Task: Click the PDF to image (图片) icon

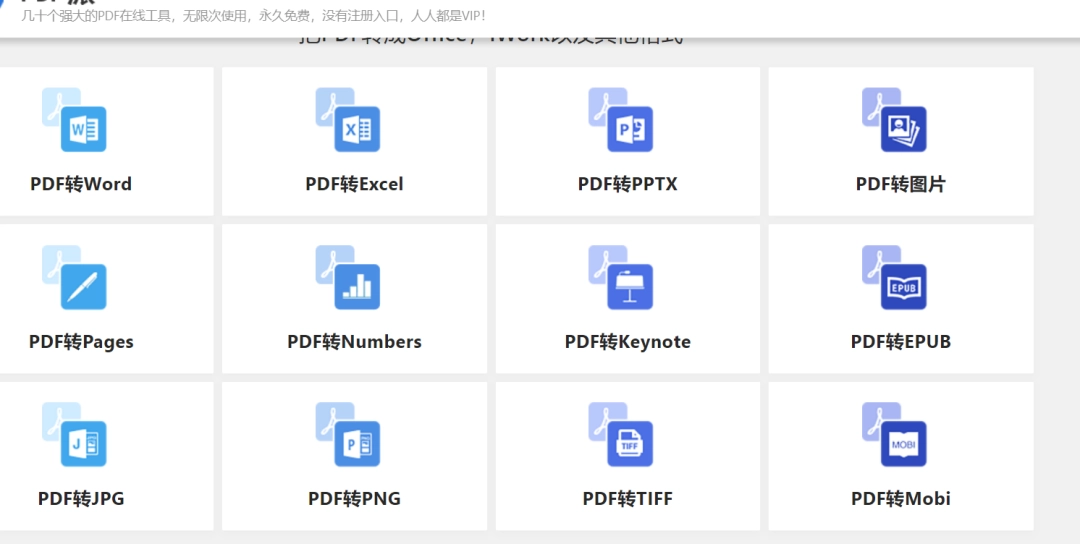Action: coord(894,120)
